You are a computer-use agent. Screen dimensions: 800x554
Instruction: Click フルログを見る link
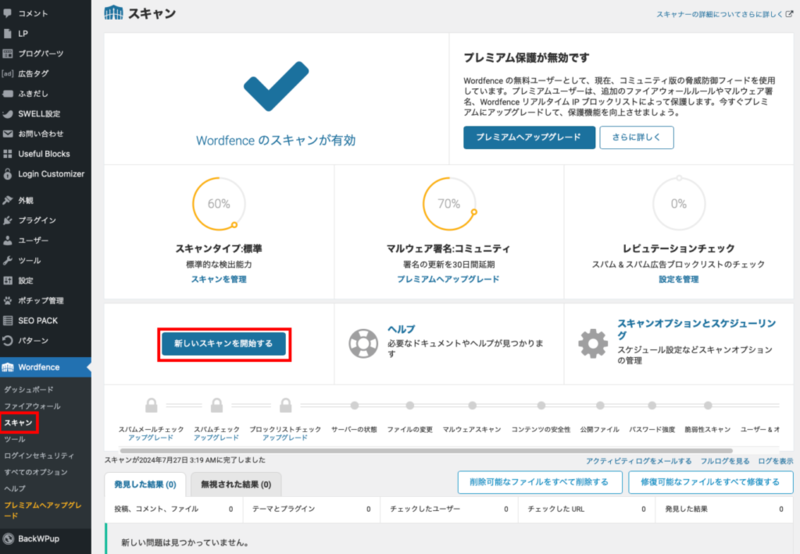click(724, 461)
